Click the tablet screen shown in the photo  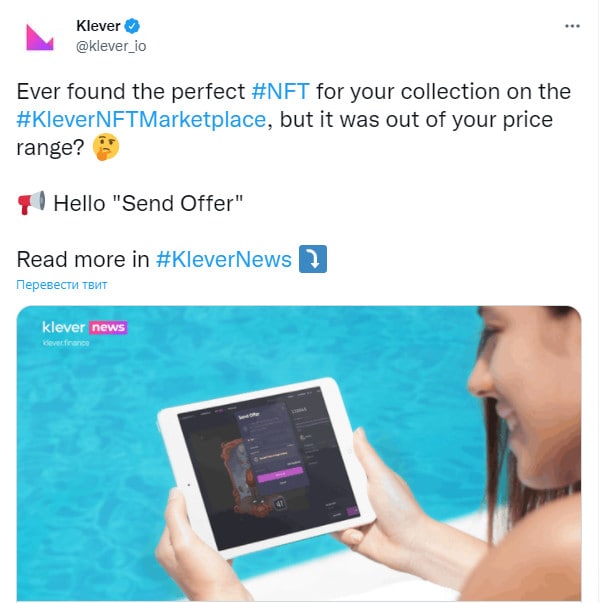(x=268, y=466)
